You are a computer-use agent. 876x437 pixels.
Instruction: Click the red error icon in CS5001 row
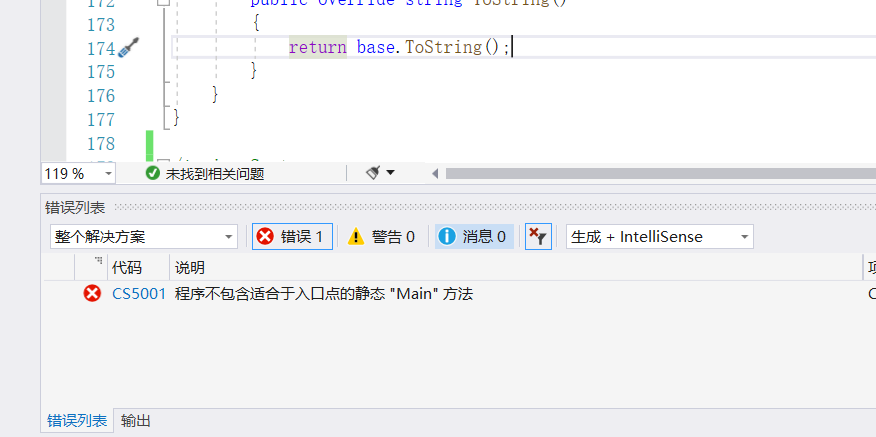(92, 293)
